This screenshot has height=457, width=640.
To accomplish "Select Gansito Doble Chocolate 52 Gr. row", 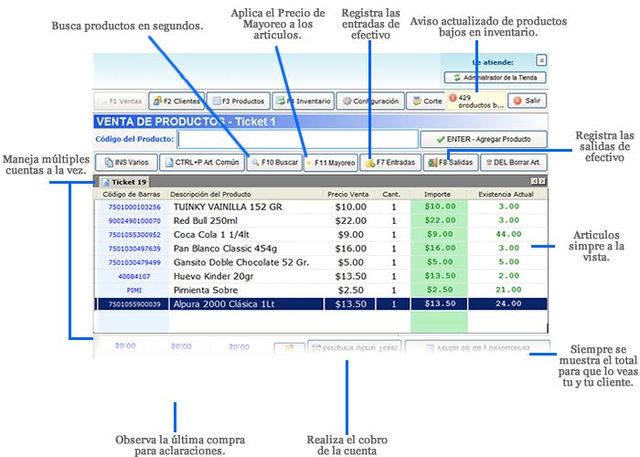I will tap(321, 262).
